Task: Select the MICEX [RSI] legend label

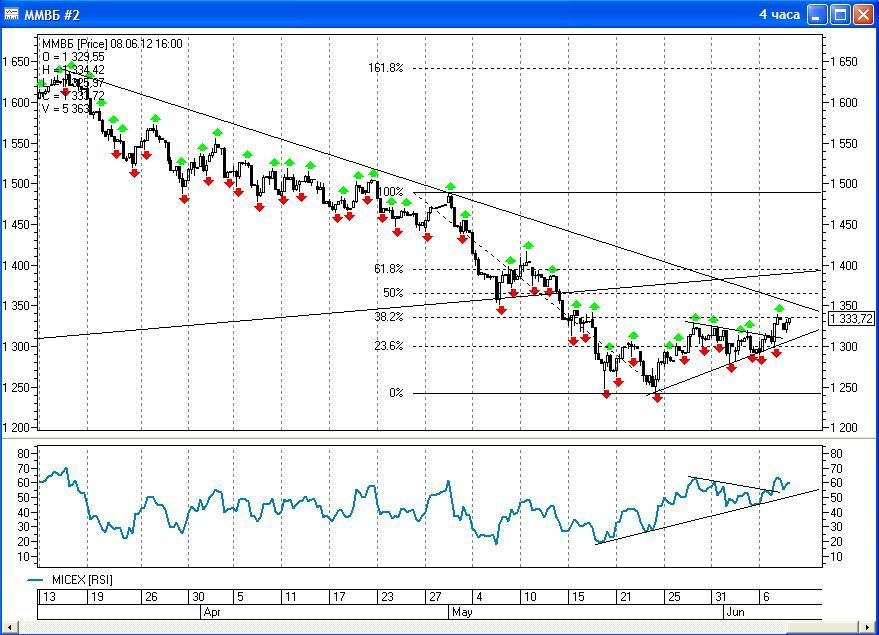Action: [82, 580]
